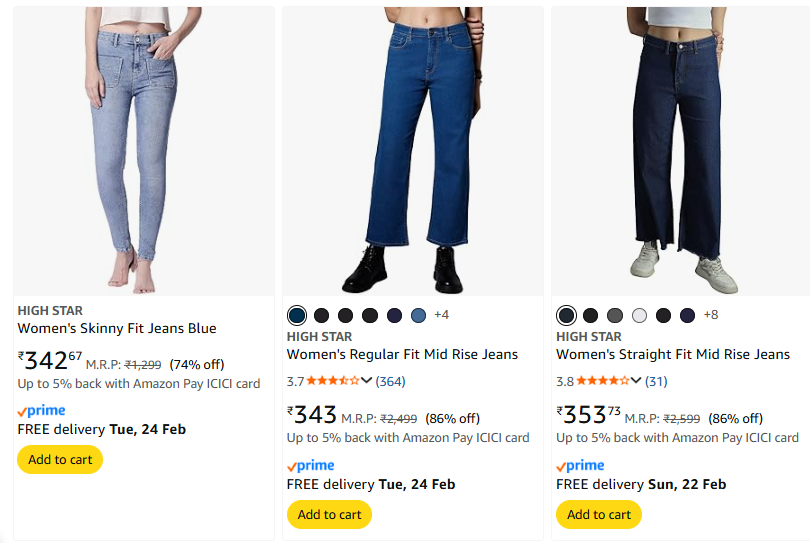Open the Women's Skinny Fit Jeans Blue title
Image resolution: width=810 pixels, height=543 pixels.
coord(117,329)
